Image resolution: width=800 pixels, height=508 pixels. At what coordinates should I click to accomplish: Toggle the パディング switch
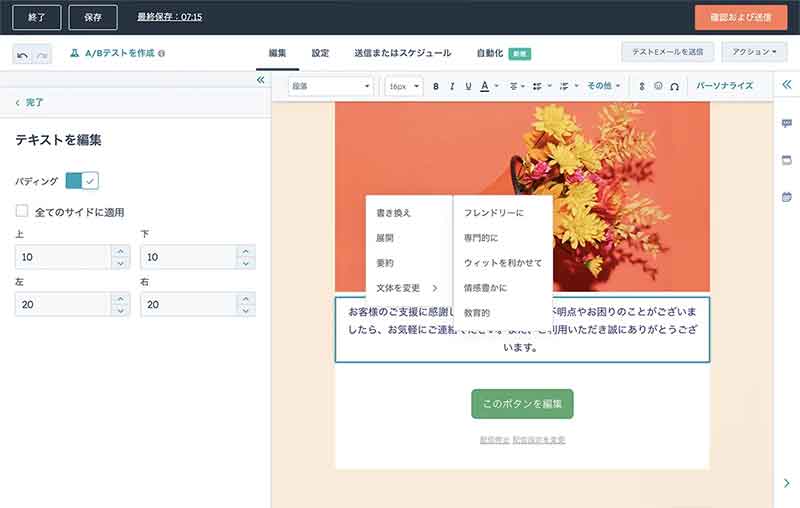click(x=82, y=181)
